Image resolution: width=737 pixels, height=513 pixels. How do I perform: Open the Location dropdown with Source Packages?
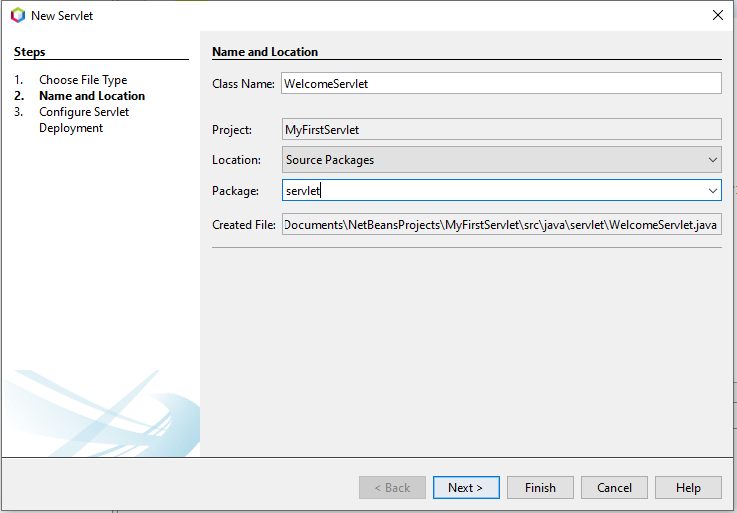[500, 160]
